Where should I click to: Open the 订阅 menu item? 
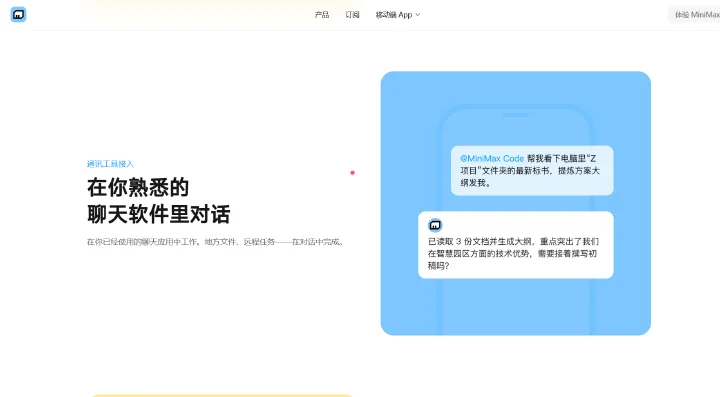coord(352,15)
